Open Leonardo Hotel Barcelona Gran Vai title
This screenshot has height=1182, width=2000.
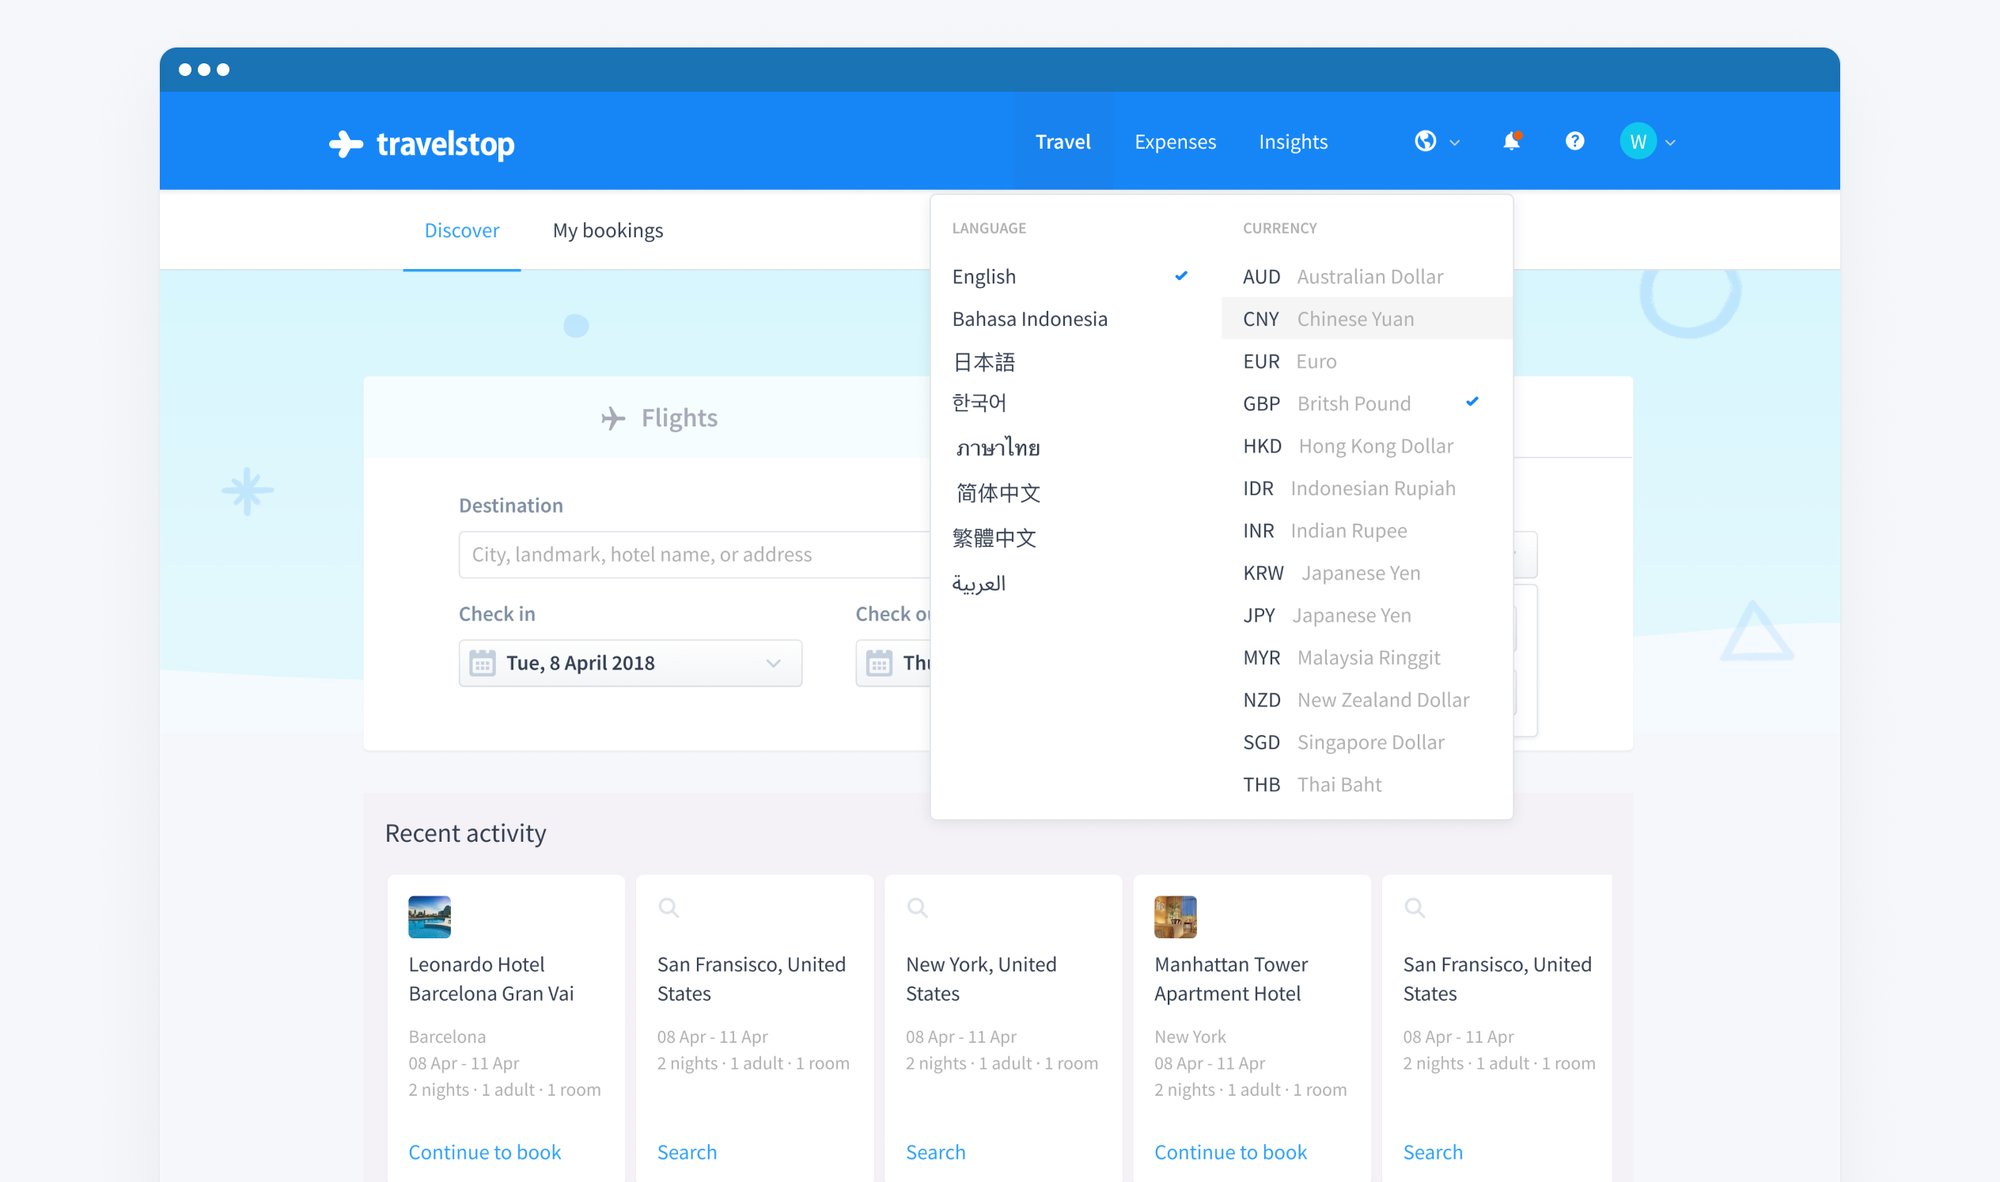491,979
